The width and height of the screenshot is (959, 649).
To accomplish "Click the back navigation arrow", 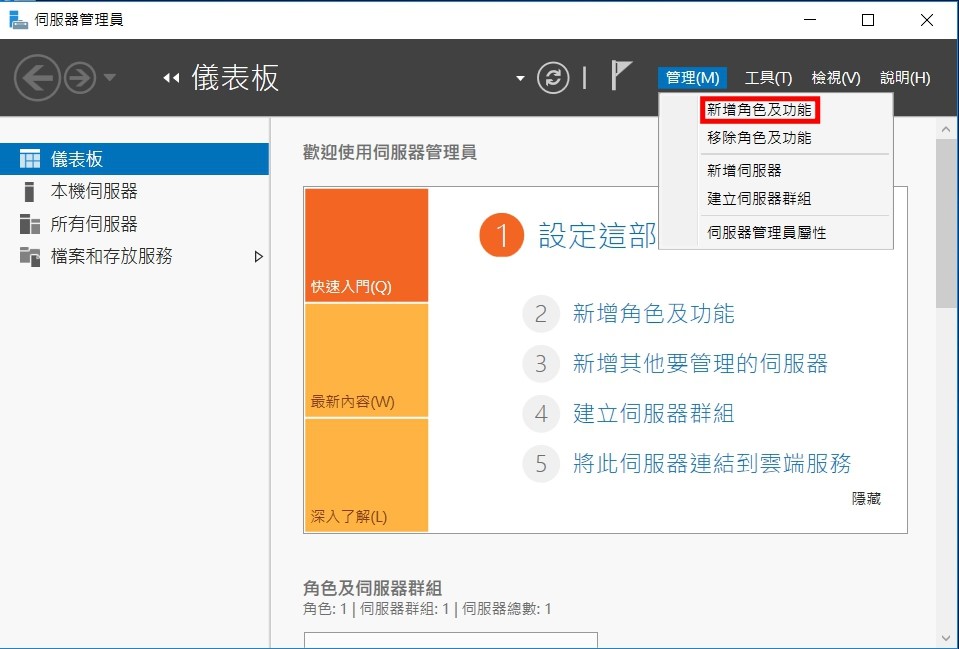I will (37, 78).
